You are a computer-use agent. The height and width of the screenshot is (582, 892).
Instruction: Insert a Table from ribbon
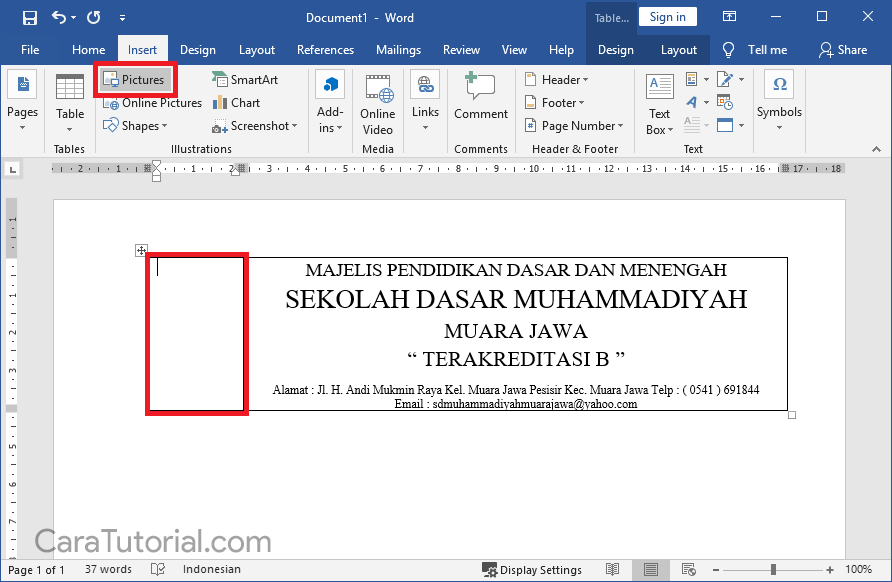tap(70, 102)
